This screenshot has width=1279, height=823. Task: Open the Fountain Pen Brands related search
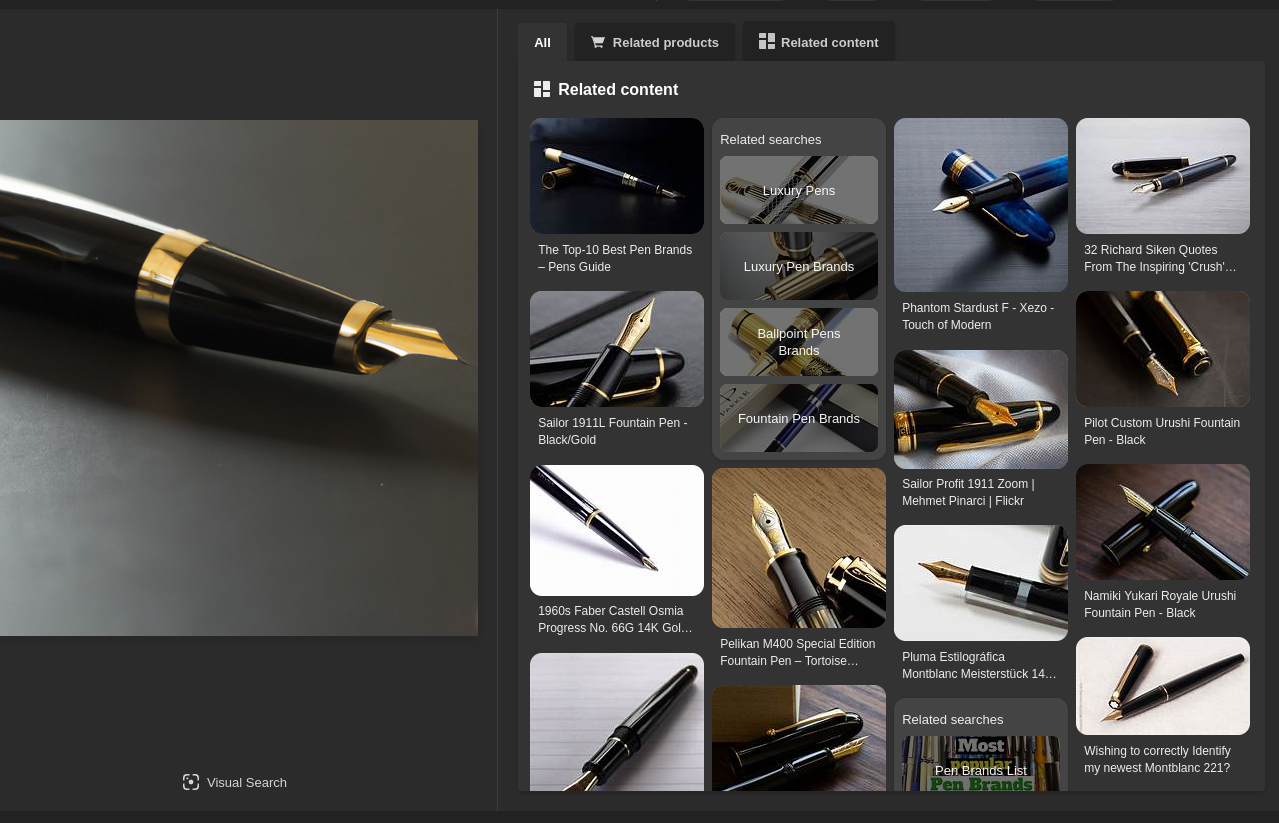tap(799, 418)
